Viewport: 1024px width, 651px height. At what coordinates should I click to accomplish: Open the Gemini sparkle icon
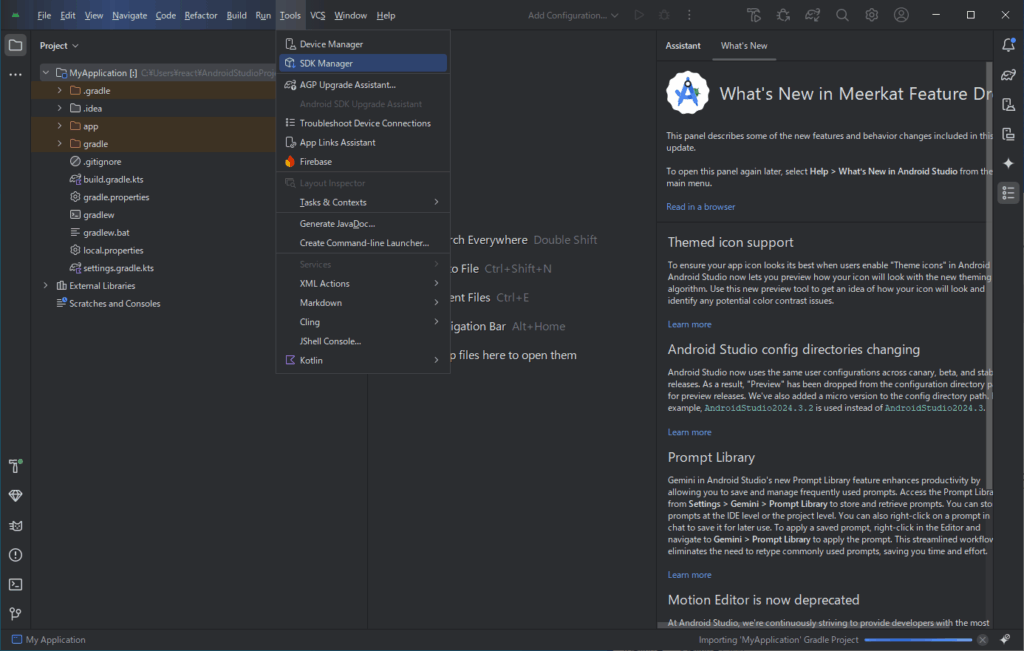coord(1008,163)
